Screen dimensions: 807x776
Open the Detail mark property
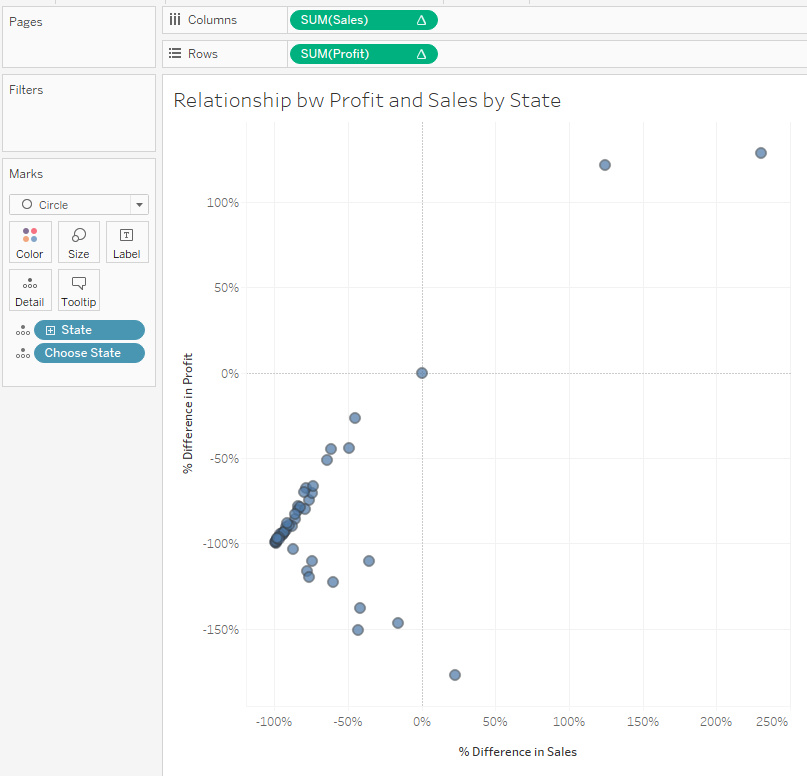(30, 290)
